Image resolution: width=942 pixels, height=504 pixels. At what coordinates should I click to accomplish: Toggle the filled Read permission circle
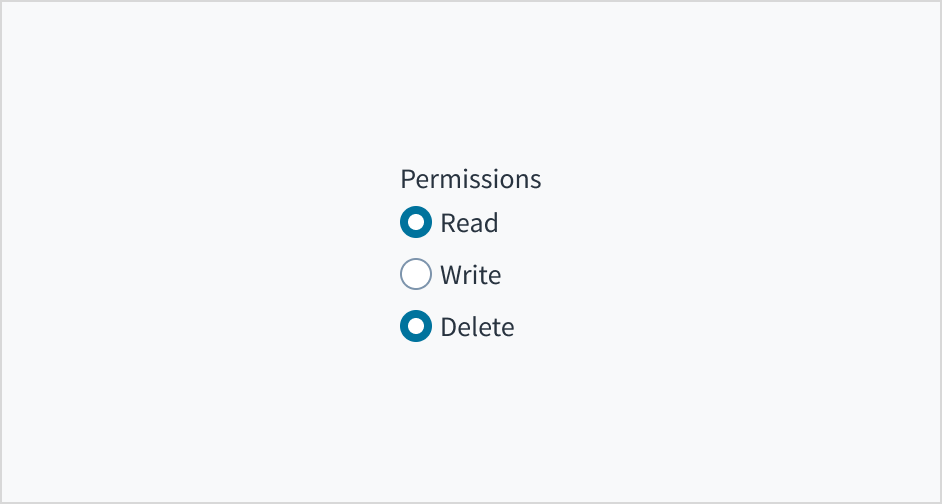(416, 223)
